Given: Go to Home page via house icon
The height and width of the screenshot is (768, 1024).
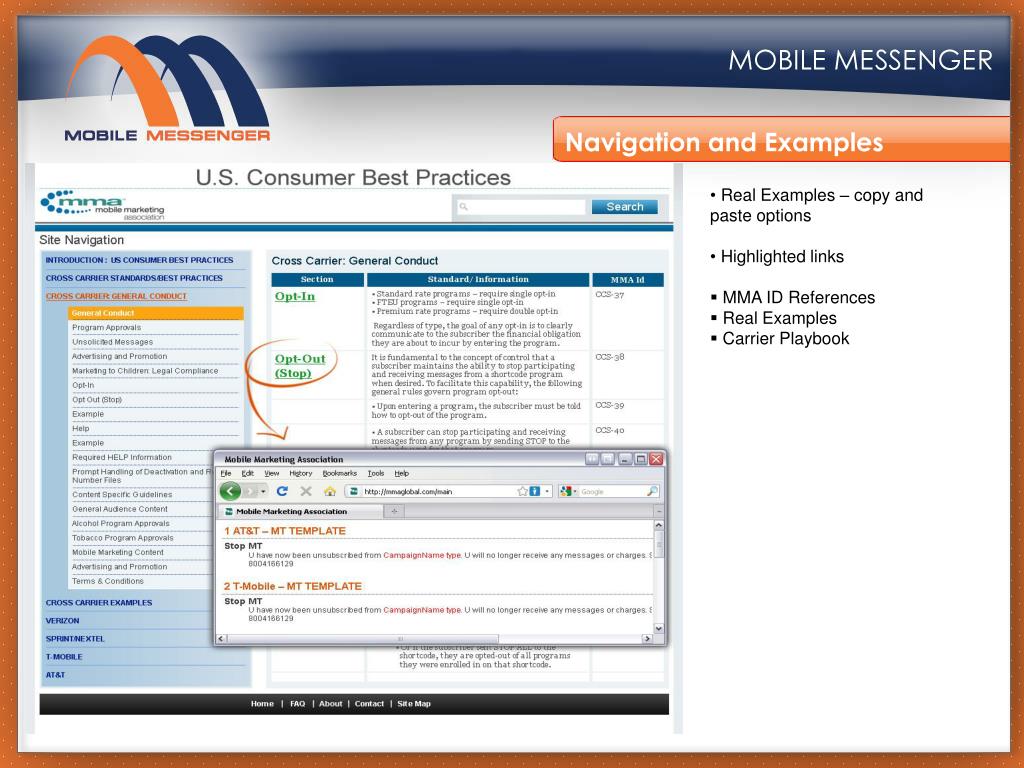Looking at the screenshot, I should click(330, 491).
